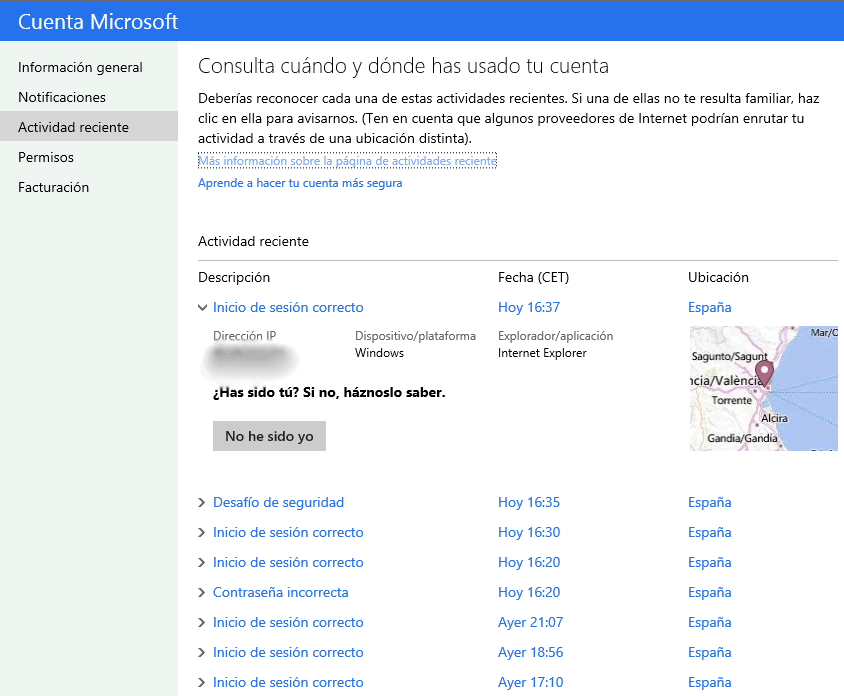
Task: Open Facturación from the sidebar
Action: point(53,187)
